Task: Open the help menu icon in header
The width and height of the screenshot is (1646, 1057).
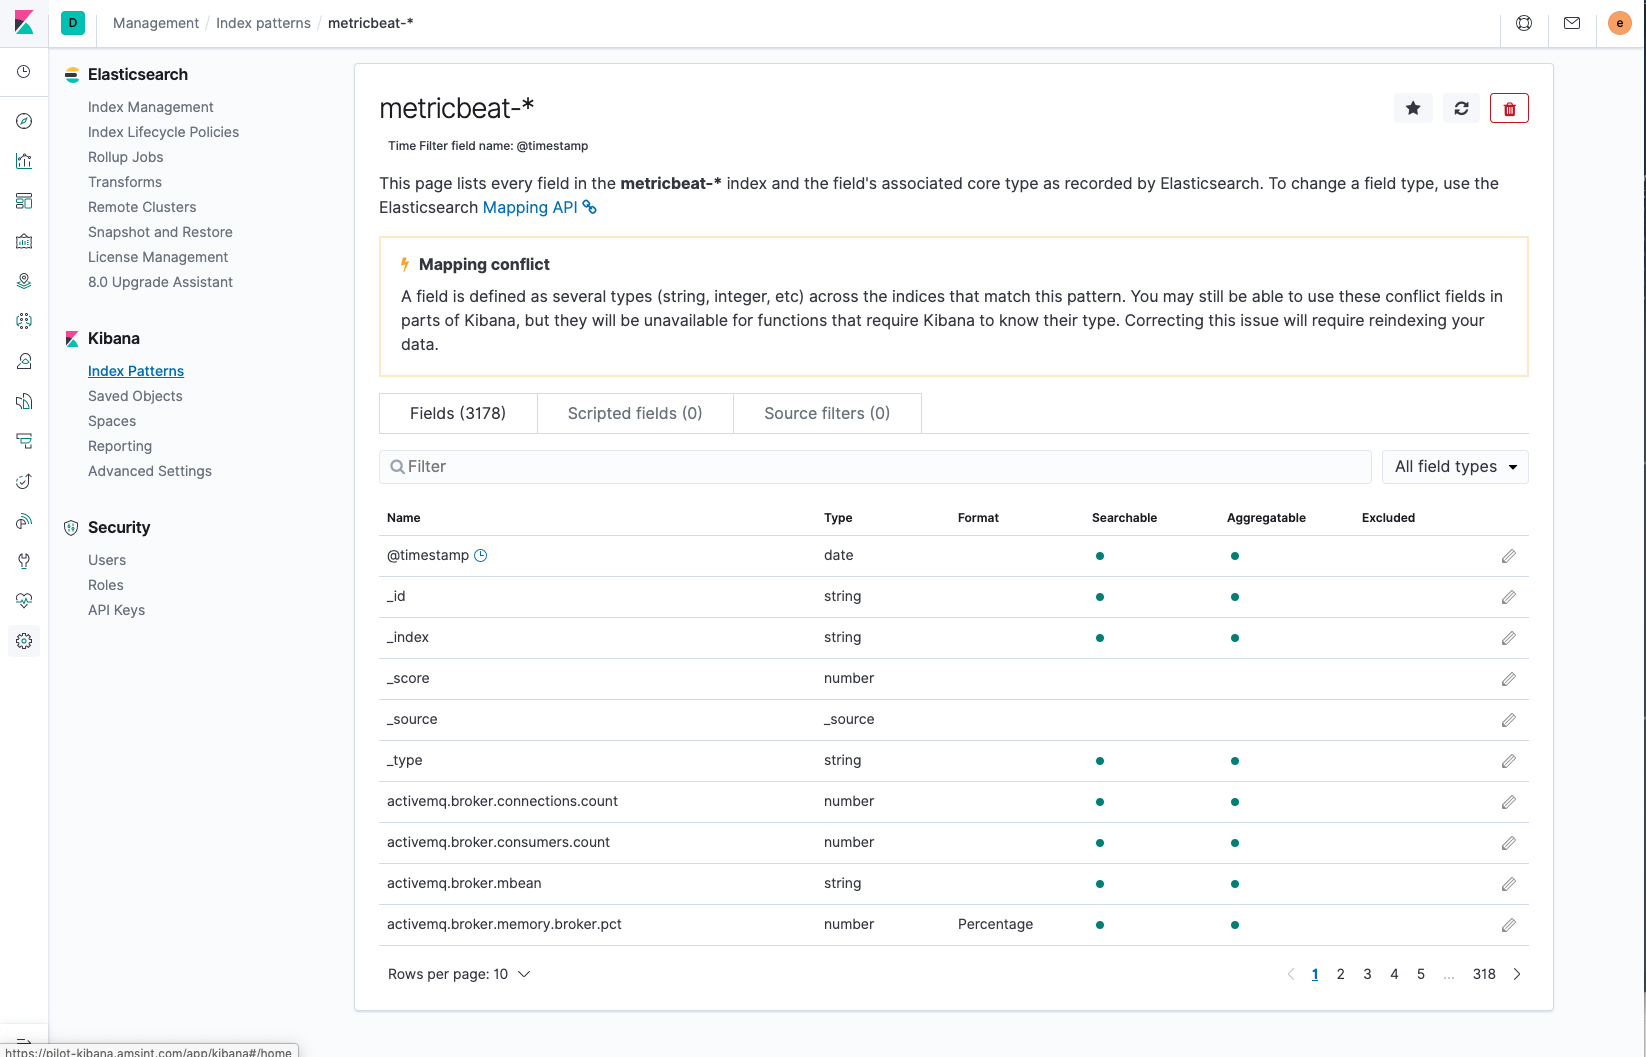Action: tap(1524, 23)
